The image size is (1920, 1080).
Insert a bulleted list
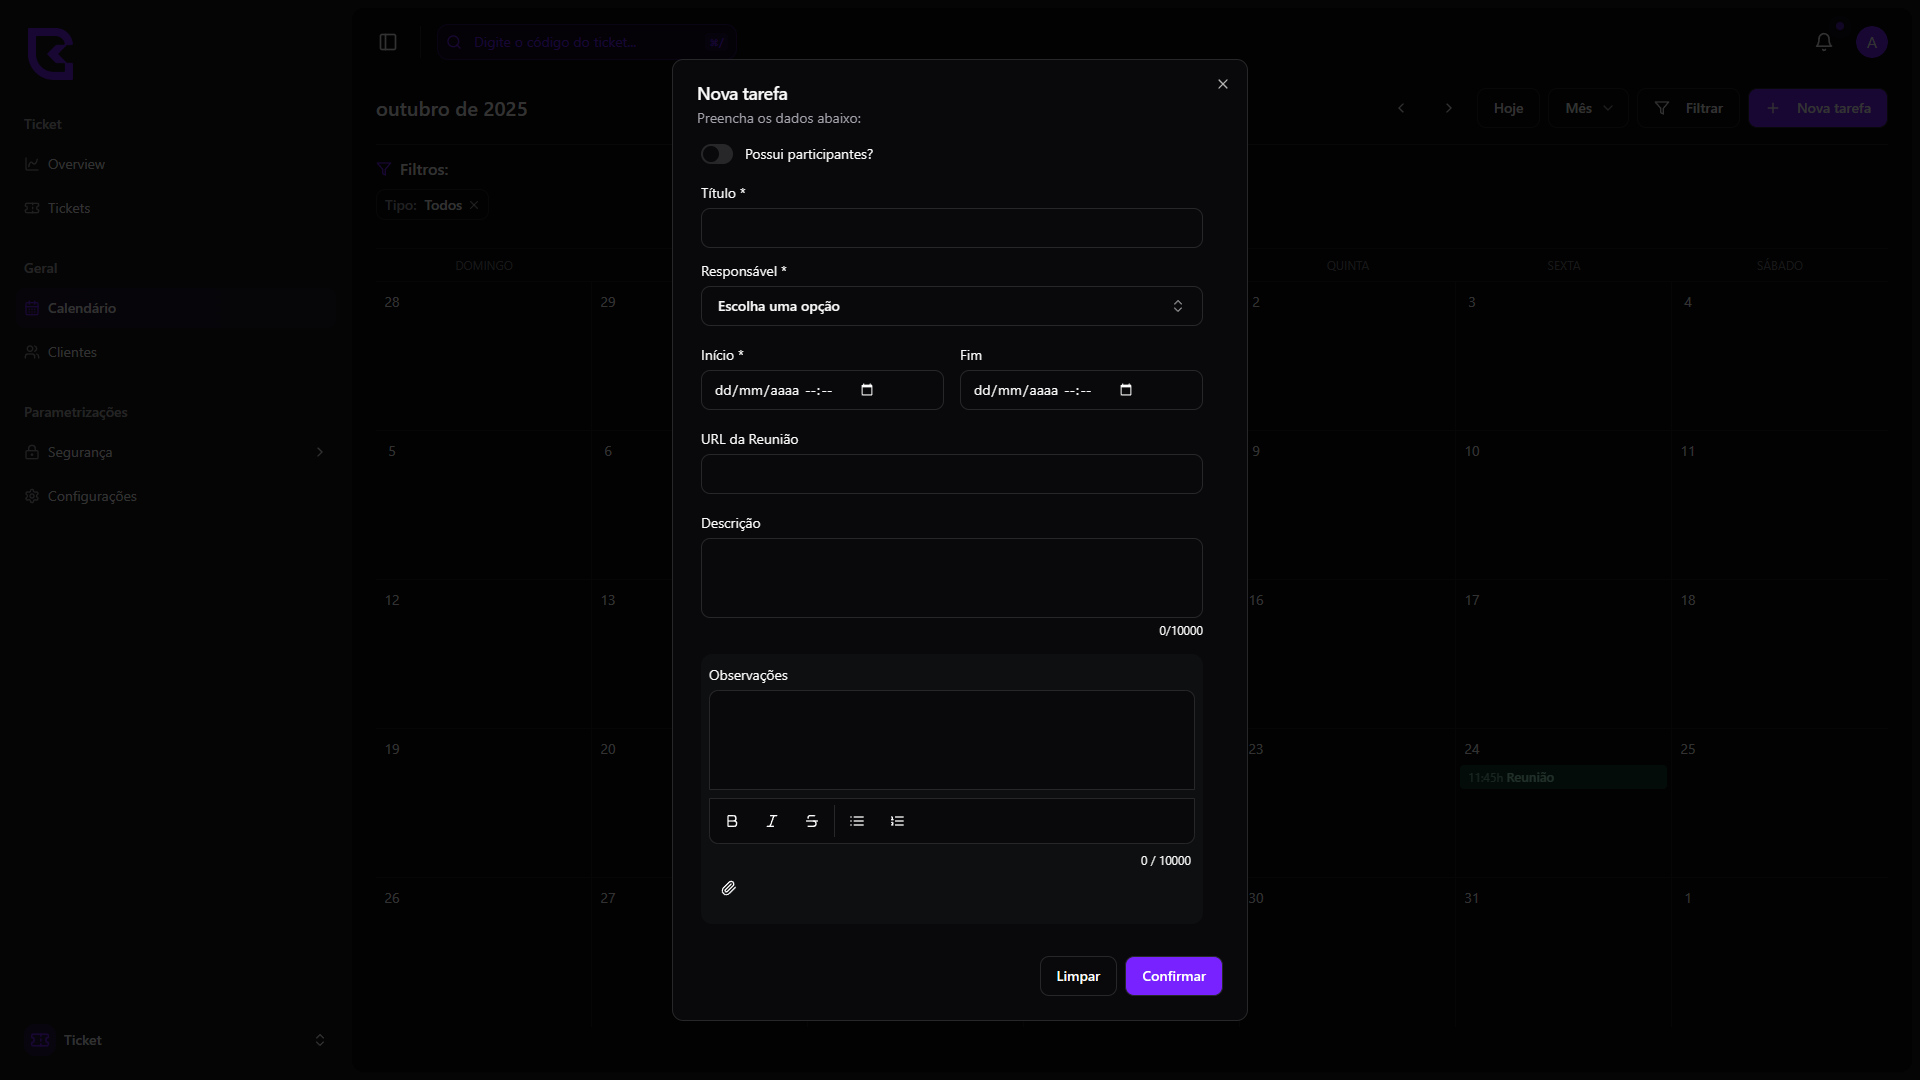coord(857,821)
